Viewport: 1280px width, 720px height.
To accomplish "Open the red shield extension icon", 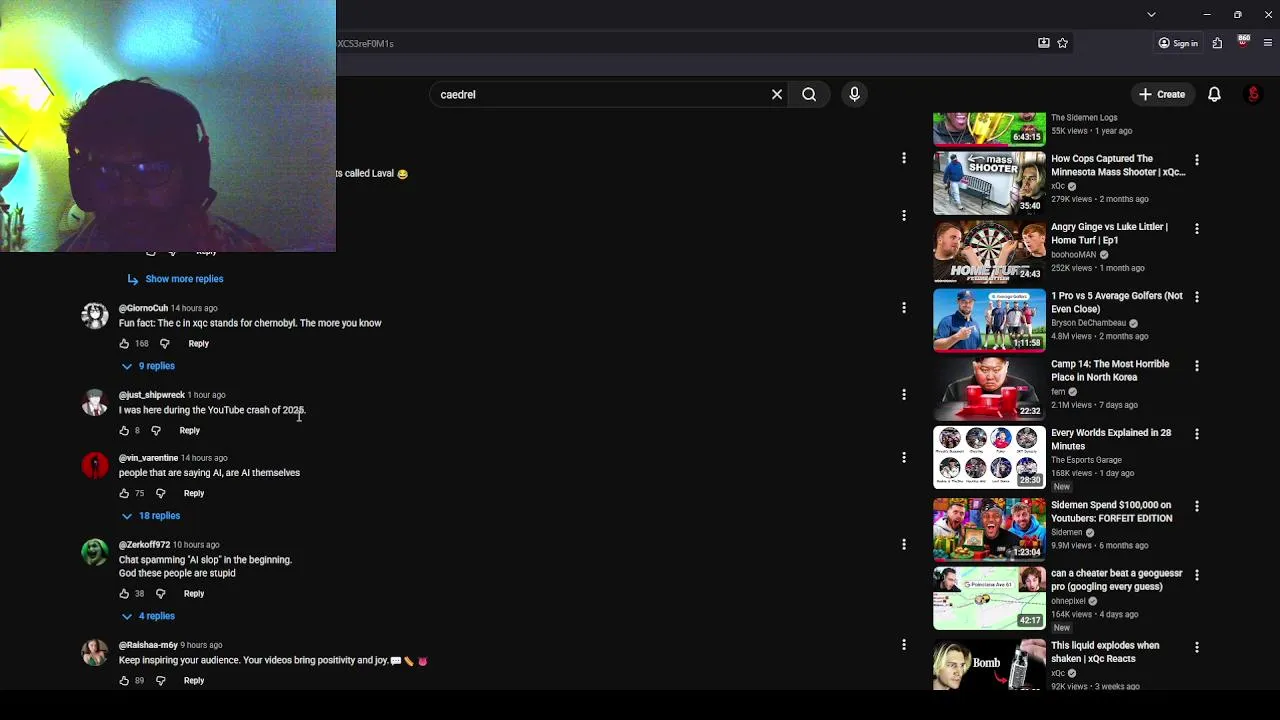I will tap(1243, 42).
